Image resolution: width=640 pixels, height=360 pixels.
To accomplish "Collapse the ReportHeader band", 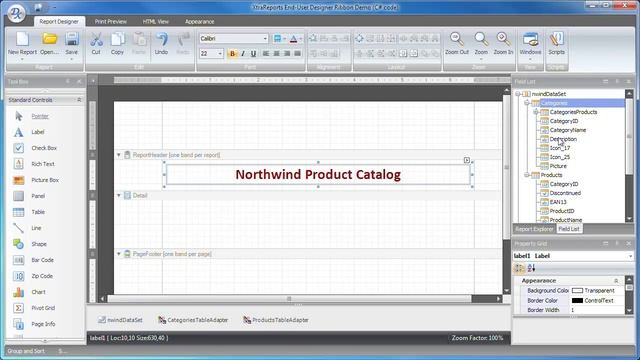I will pos(119,155).
